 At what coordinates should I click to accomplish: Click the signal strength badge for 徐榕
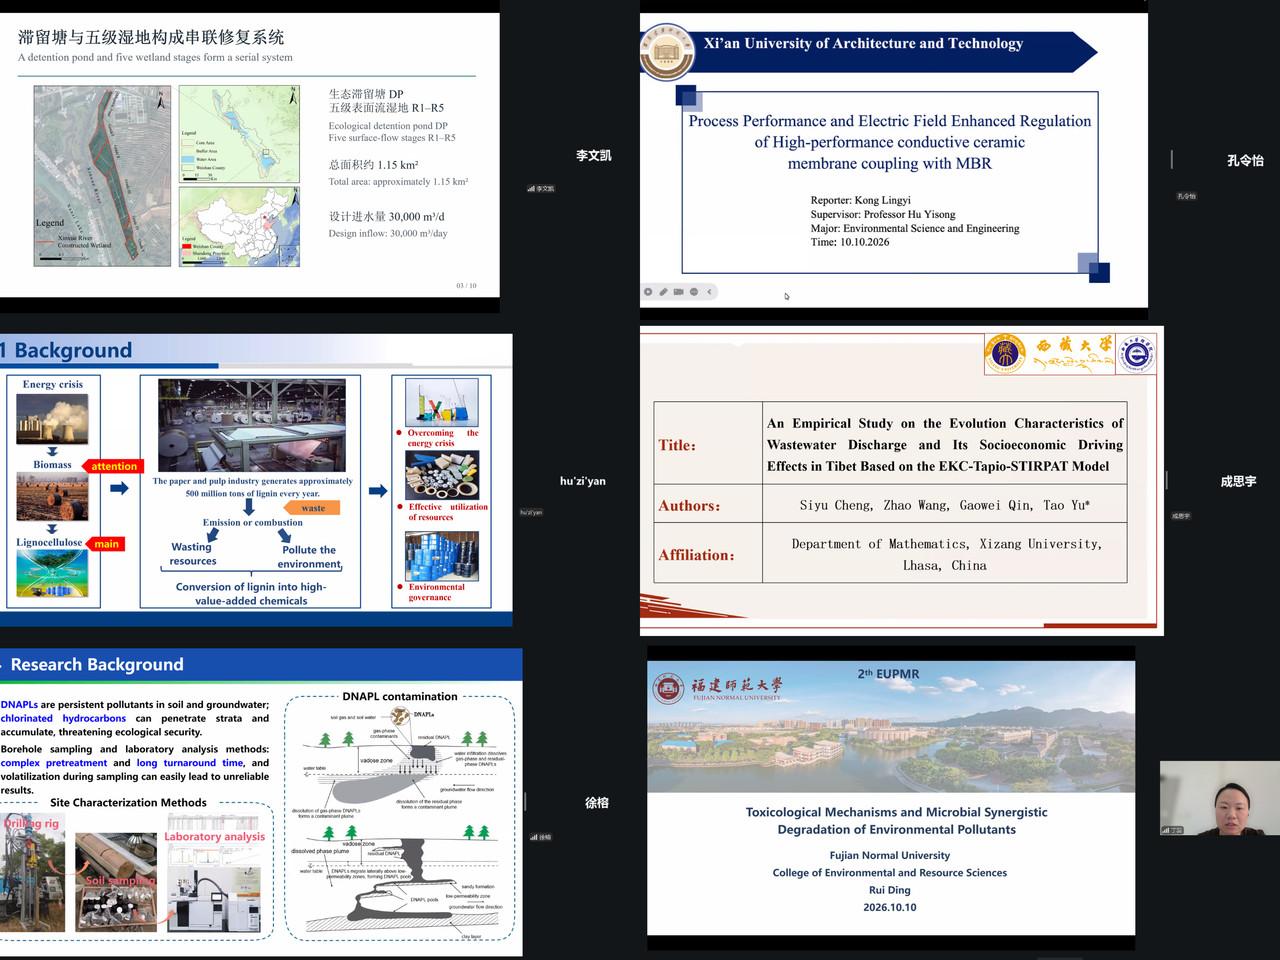click(x=540, y=837)
